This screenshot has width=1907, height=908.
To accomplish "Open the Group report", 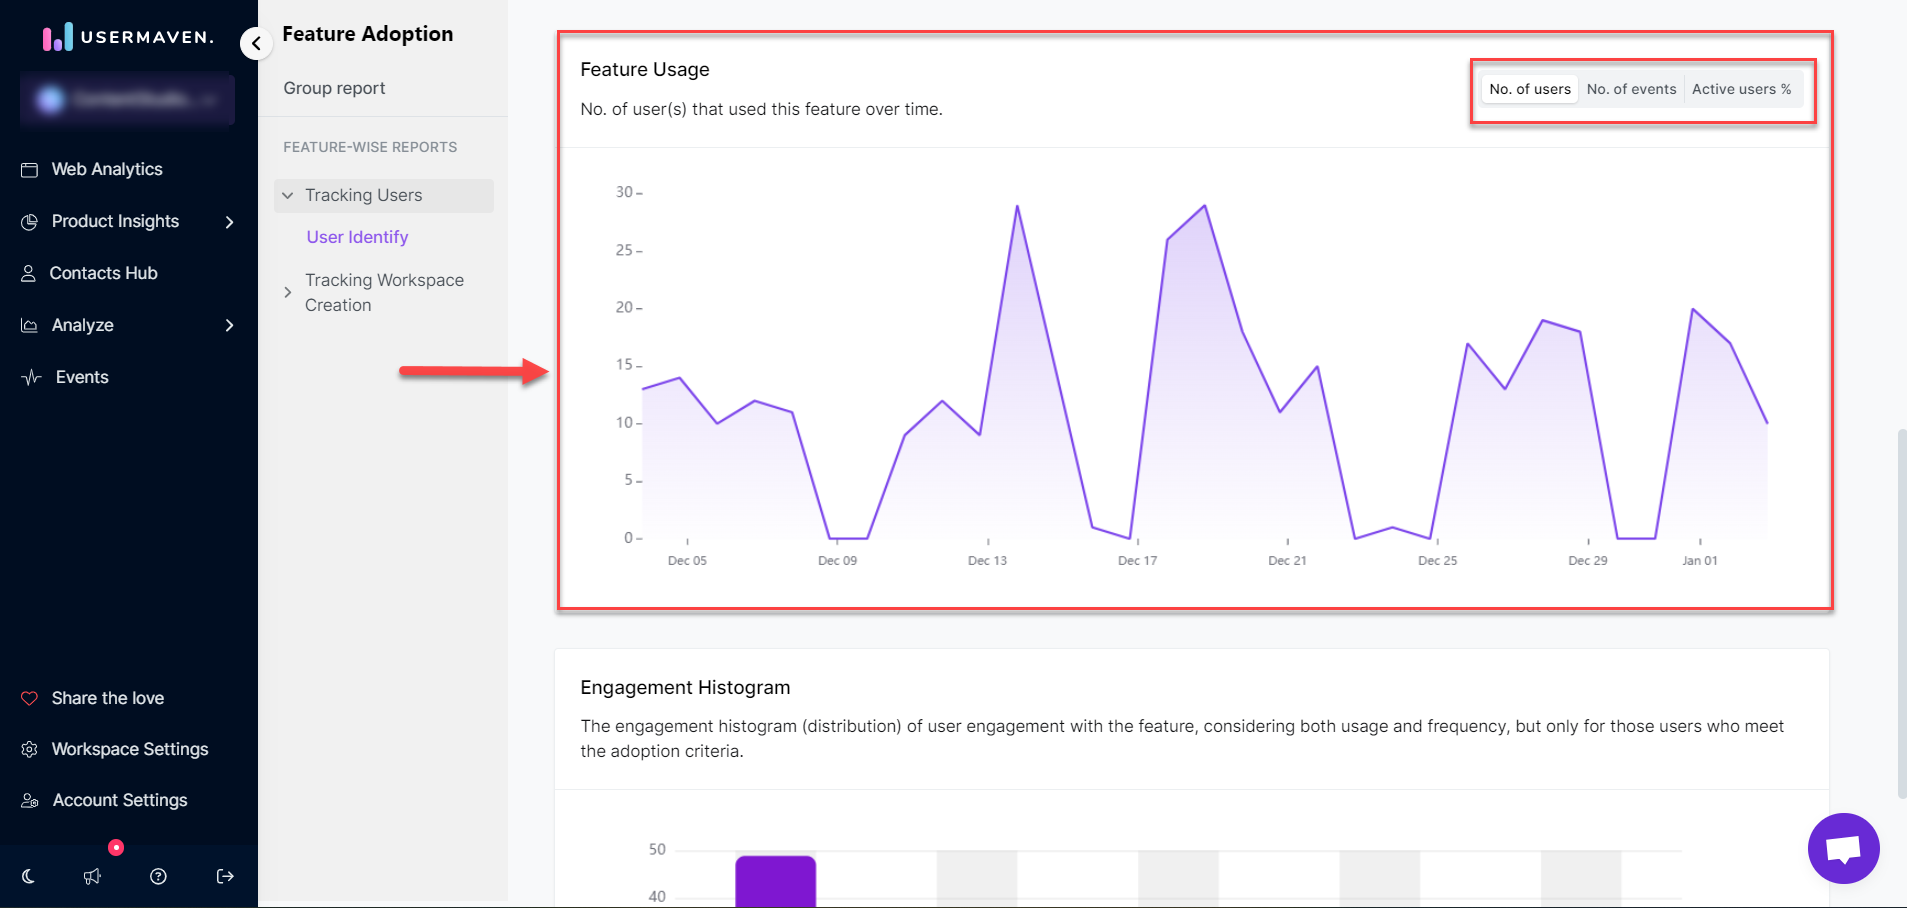I will point(334,88).
